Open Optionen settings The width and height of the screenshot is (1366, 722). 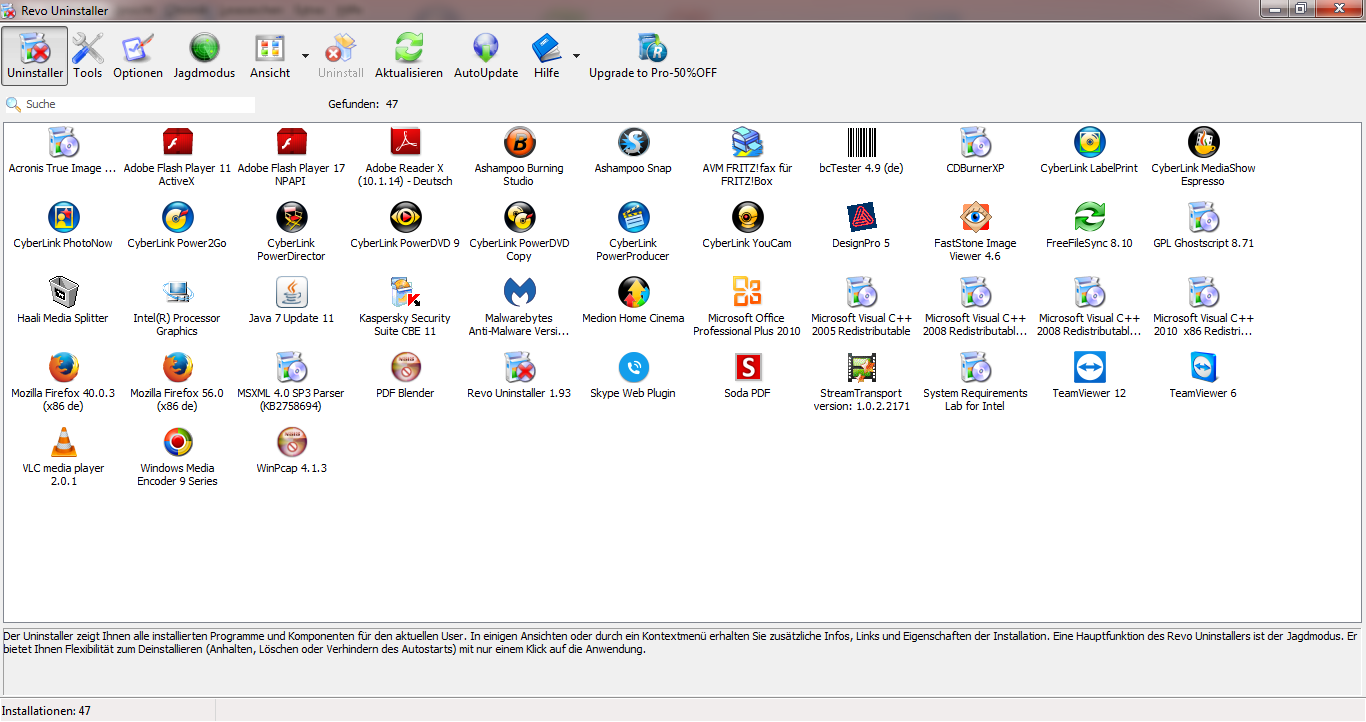pyautogui.click(x=138, y=56)
